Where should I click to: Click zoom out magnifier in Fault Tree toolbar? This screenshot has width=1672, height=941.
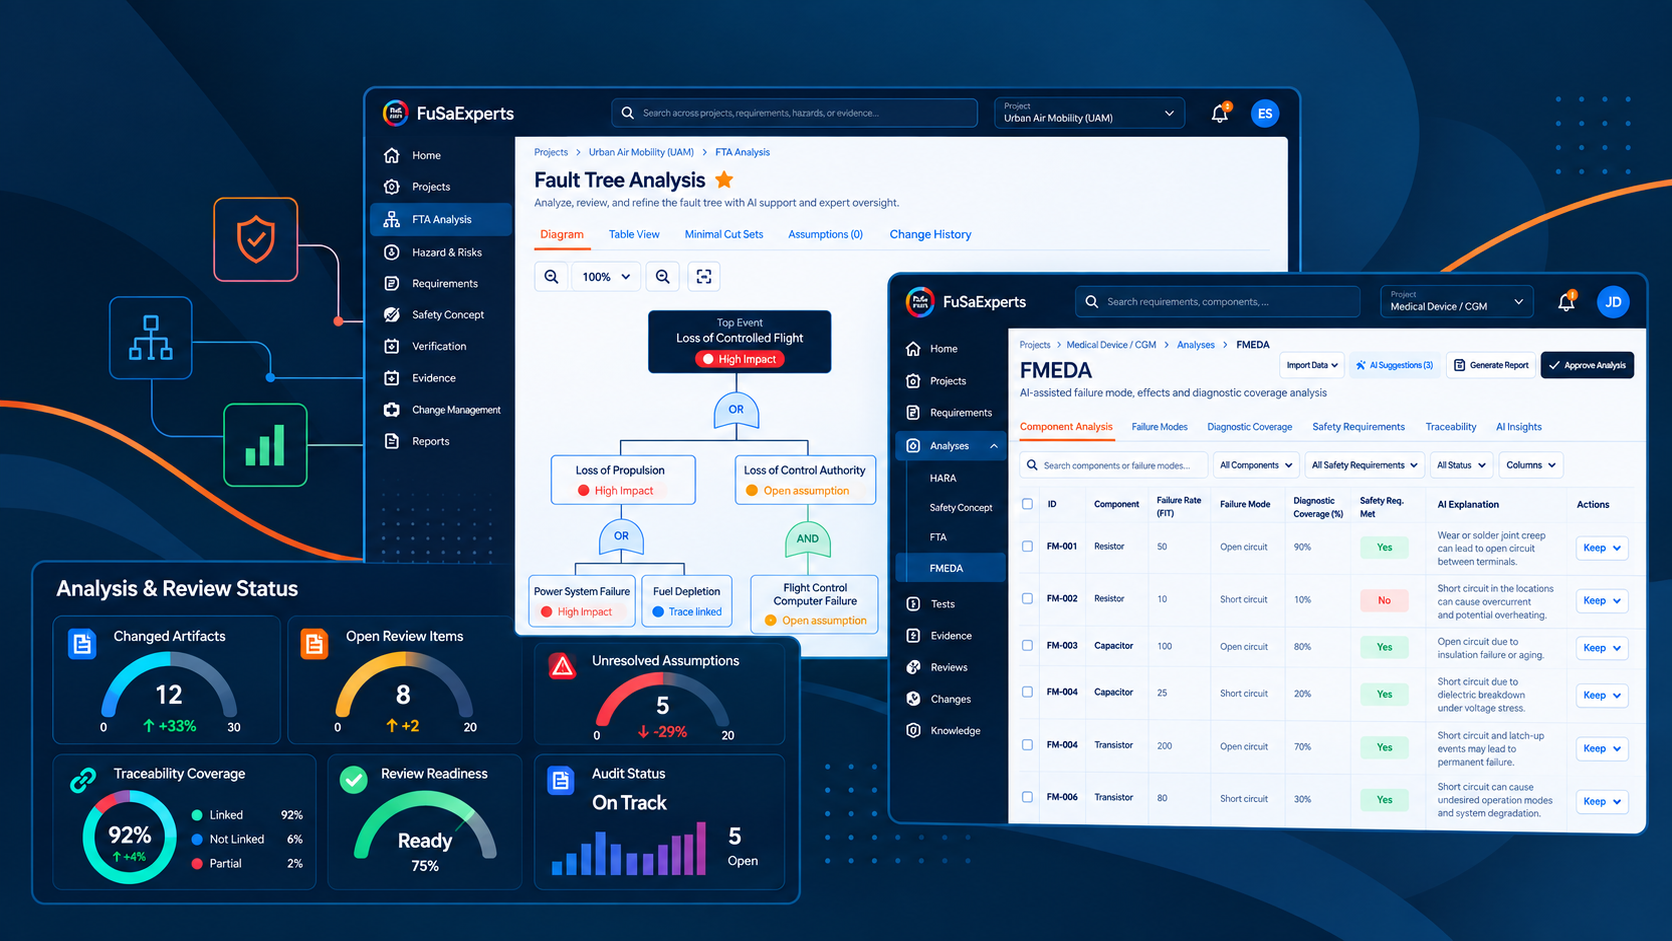click(551, 277)
